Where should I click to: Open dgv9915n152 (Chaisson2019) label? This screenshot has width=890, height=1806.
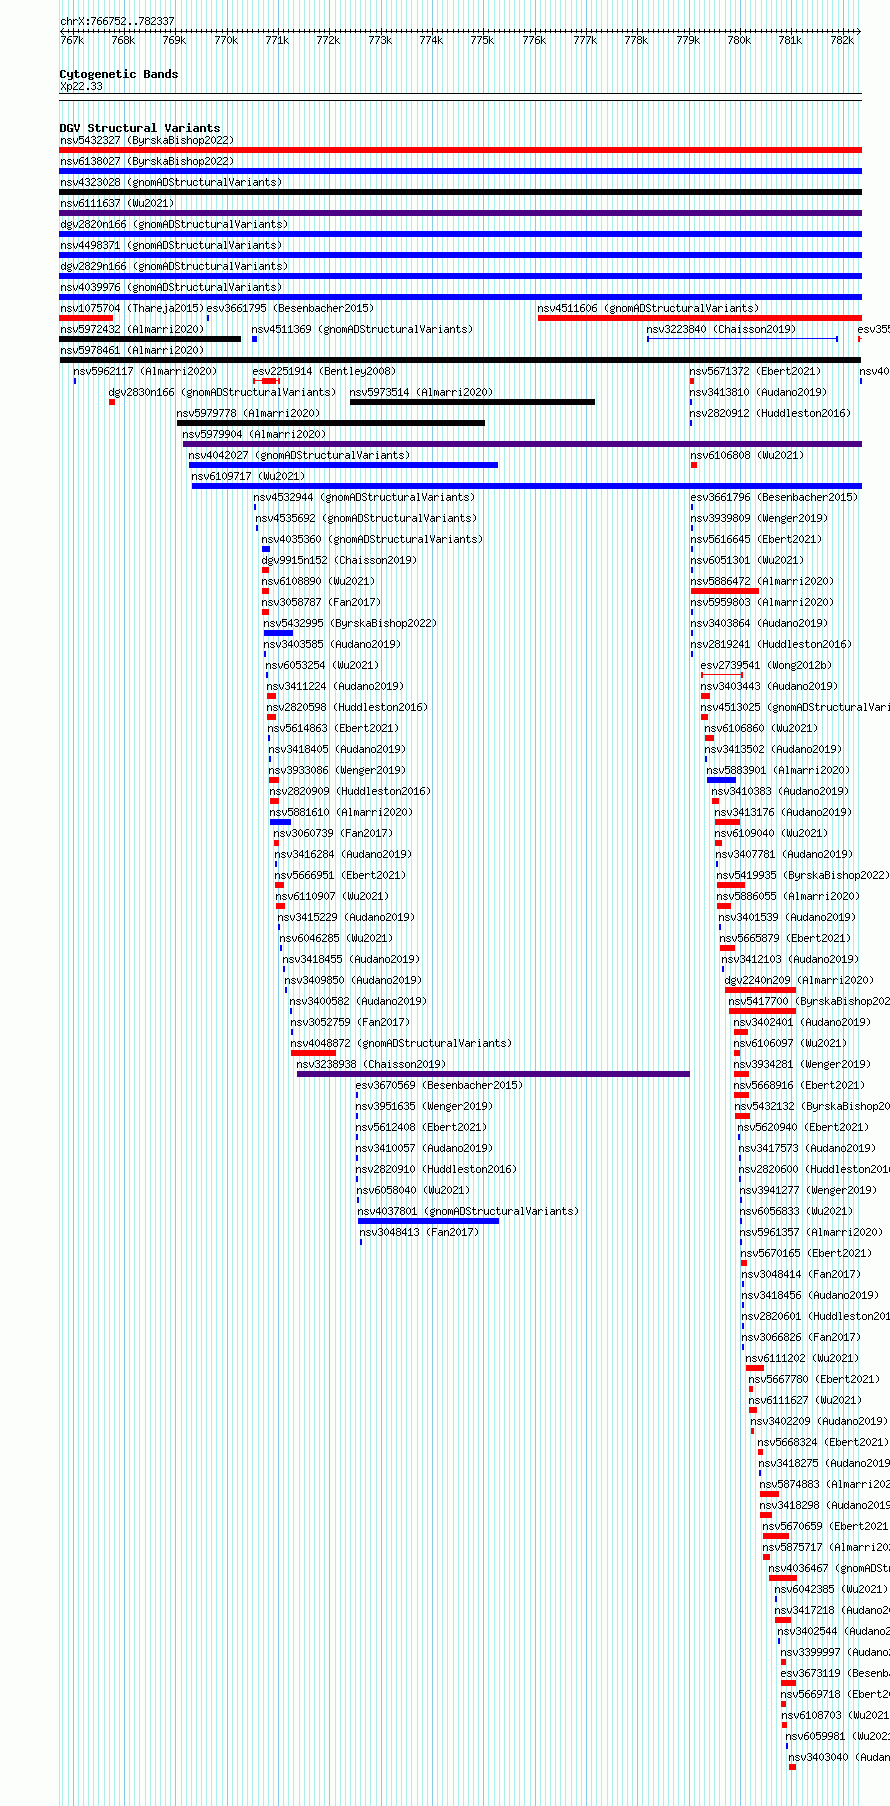click(x=339, y=560)
